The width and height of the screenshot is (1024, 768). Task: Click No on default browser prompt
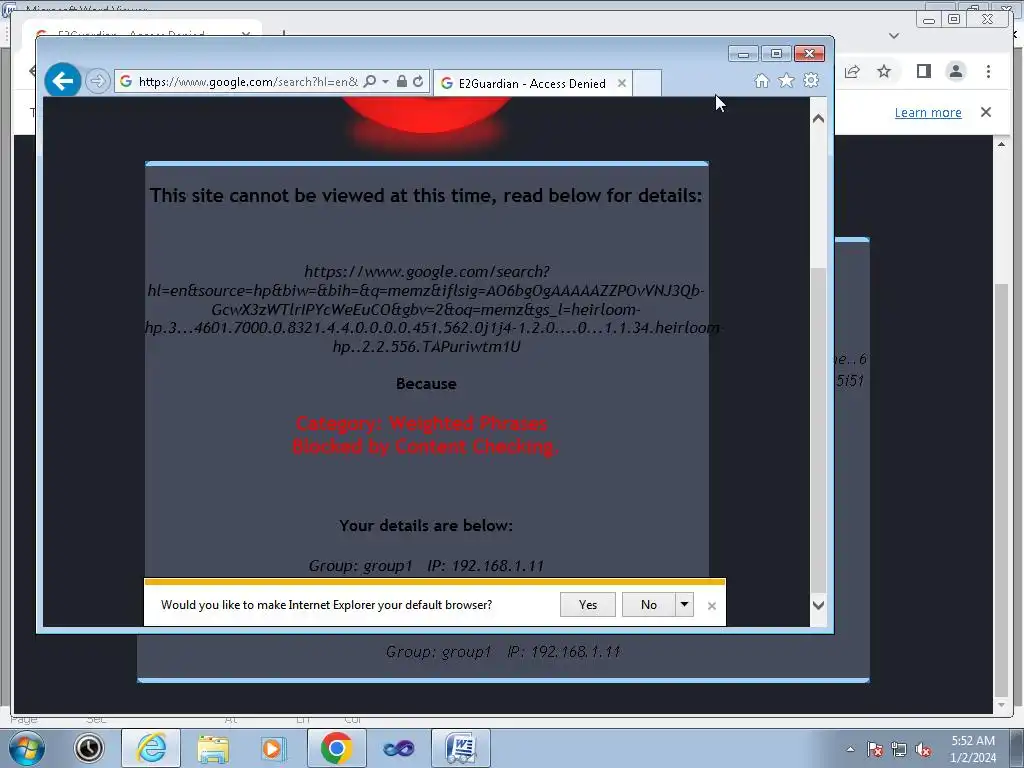648,605
